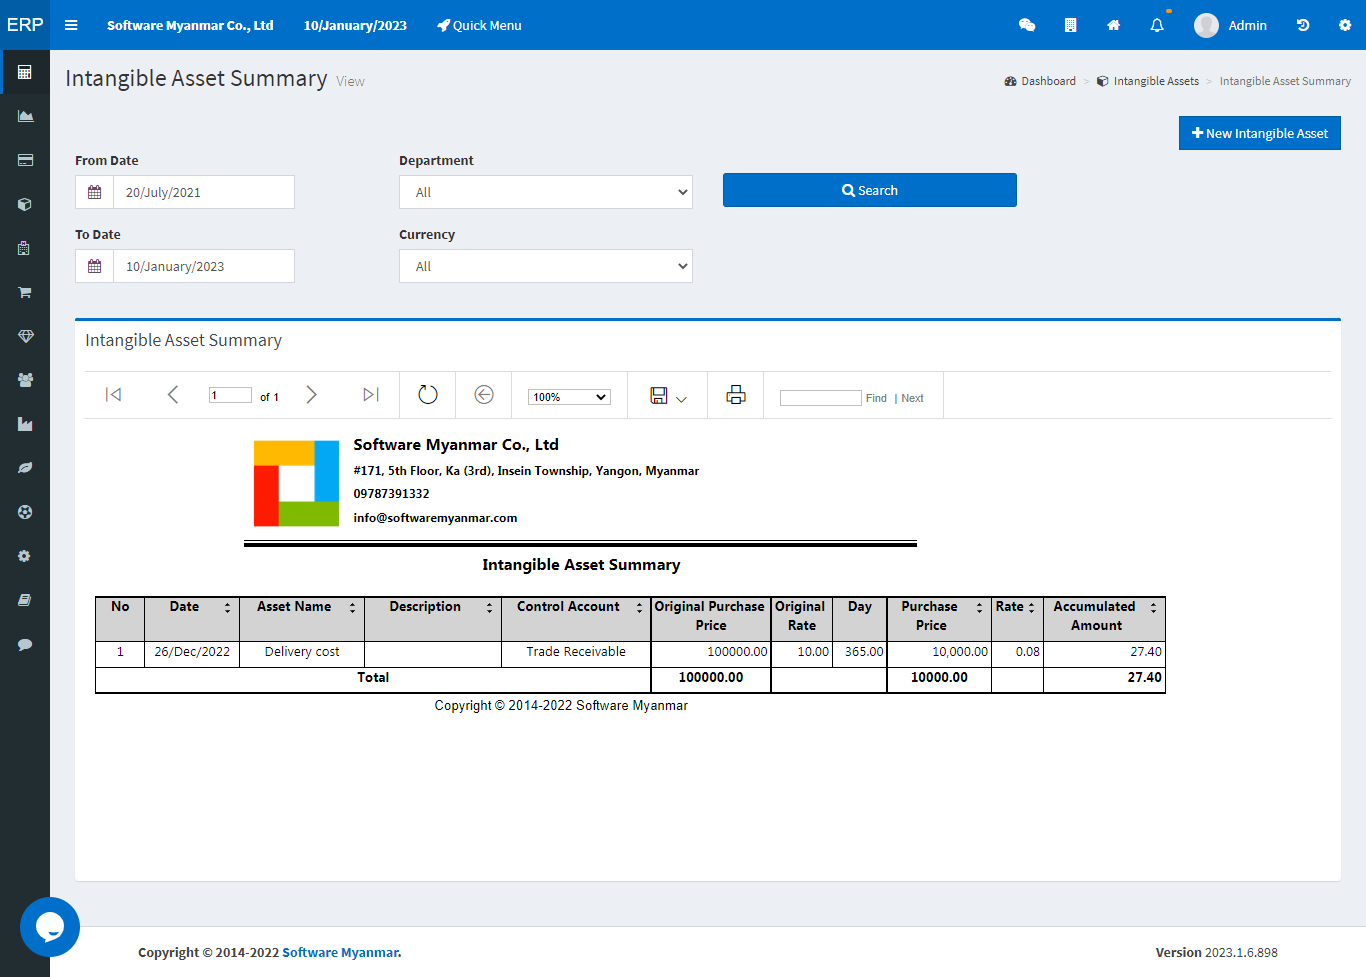Click the 10/January/2023 header date
The image size is (1366, 977).
[355, 25]
